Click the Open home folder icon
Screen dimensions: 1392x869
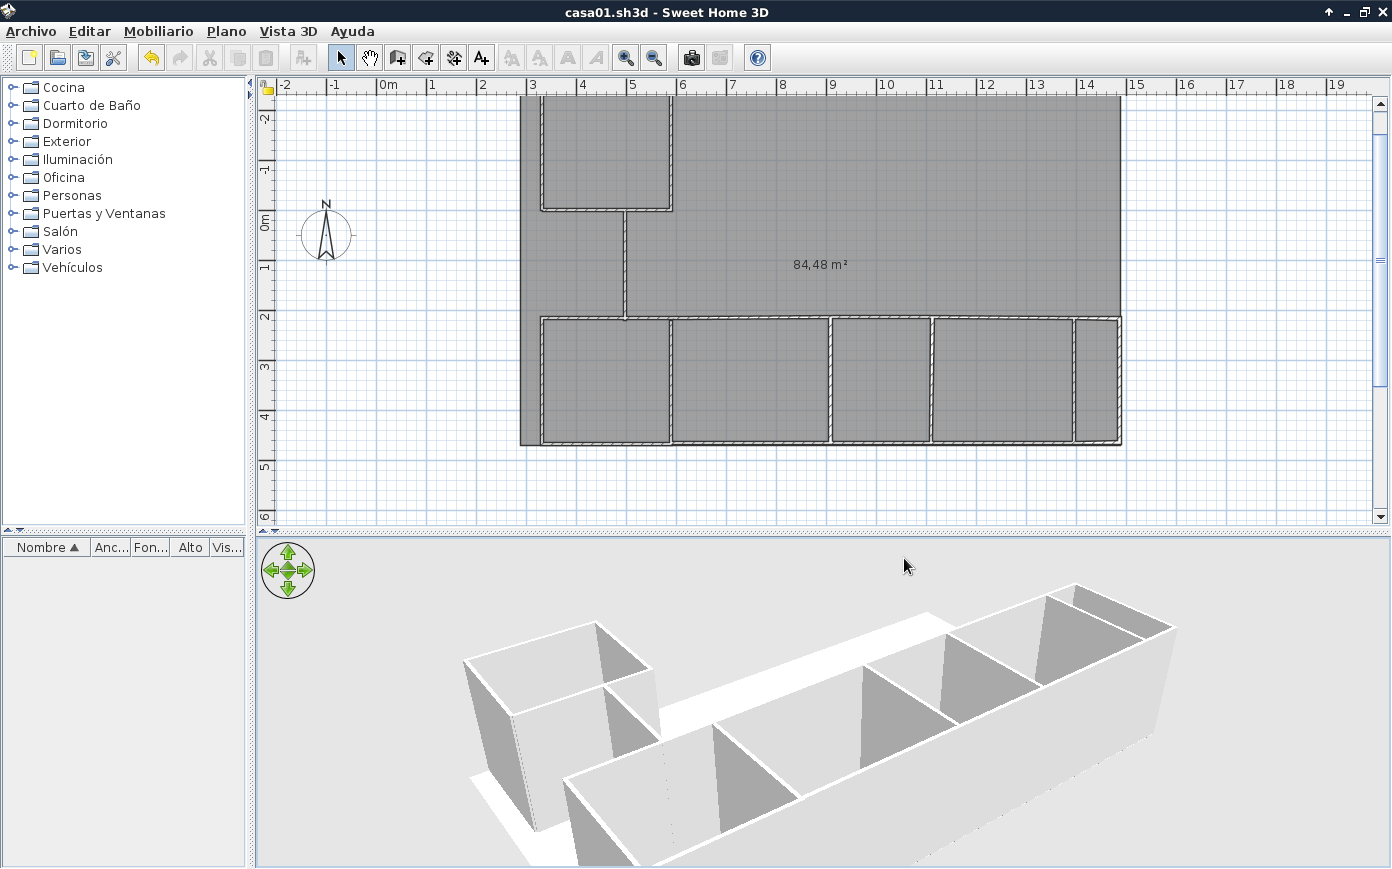(57, 58)
